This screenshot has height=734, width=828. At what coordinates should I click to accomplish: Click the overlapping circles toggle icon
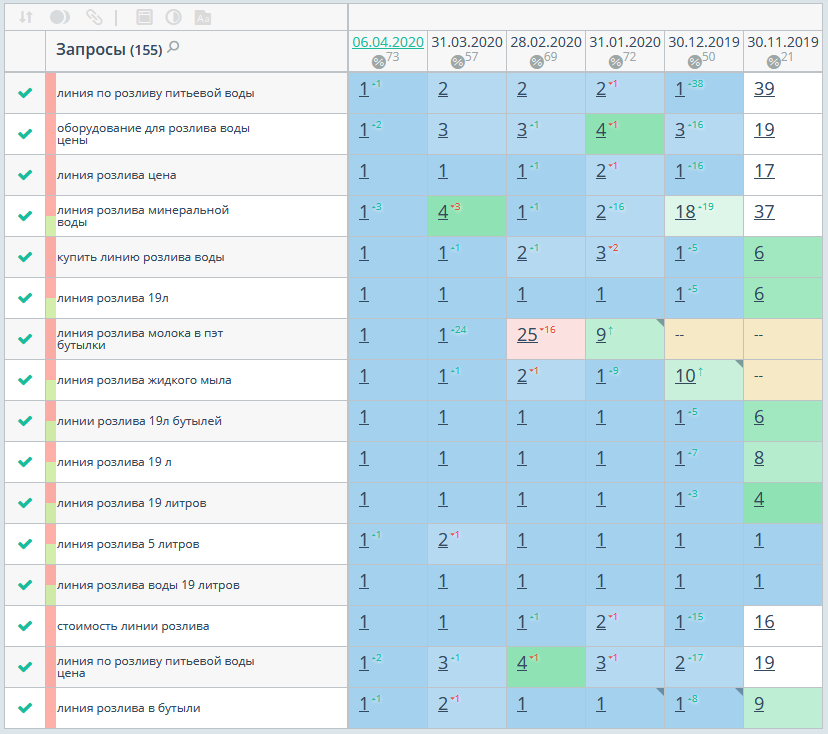coord(60,17)
